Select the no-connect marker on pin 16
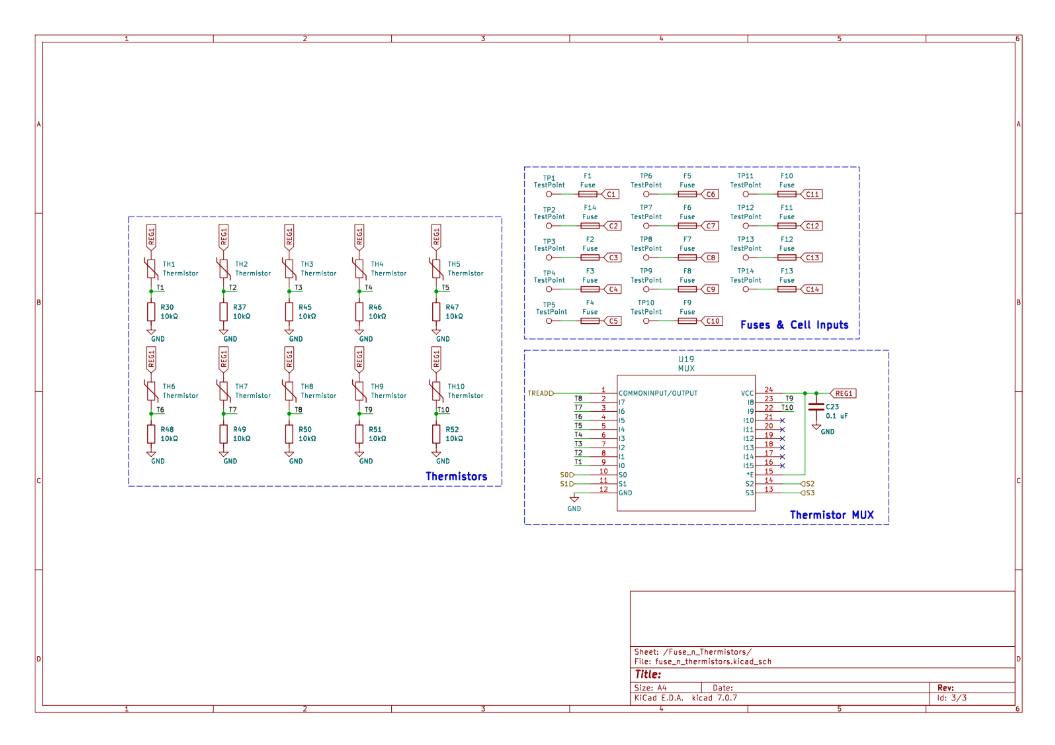 pos(783,466)
